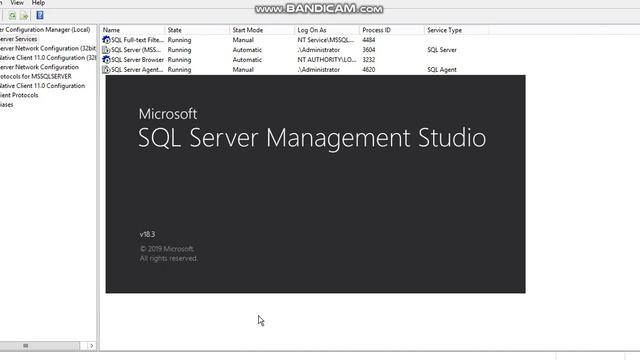This screenshot has height=360, width=640.
Task: Select the second Native Client 11.0 Configuration node
Action: click(42, 86)
